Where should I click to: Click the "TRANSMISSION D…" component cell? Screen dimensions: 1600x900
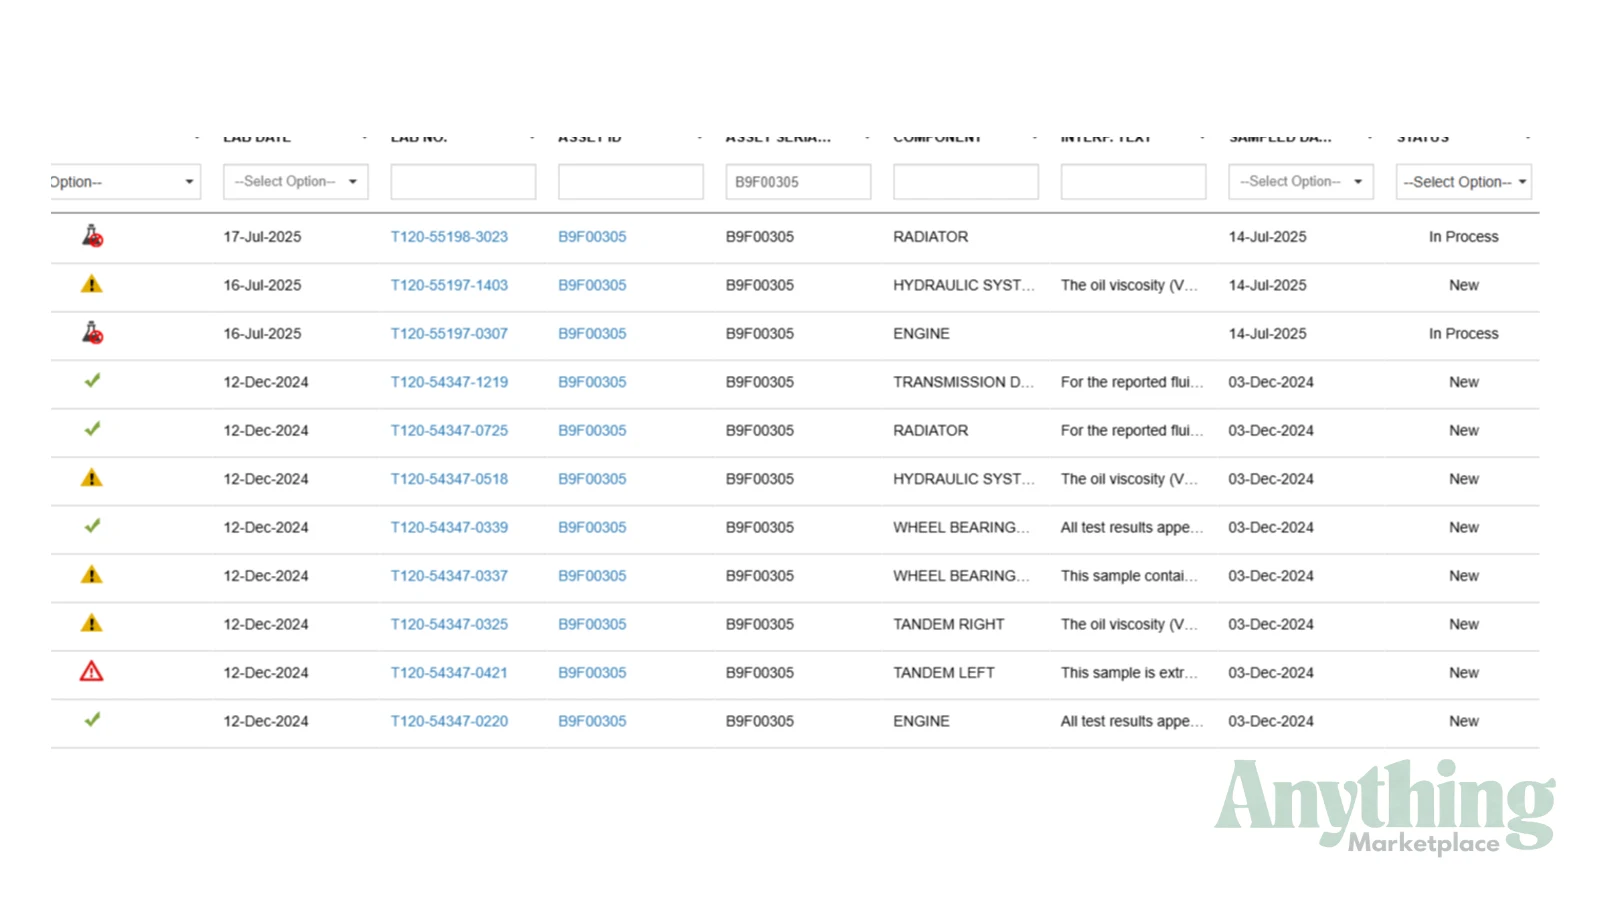tap(964, 382)
